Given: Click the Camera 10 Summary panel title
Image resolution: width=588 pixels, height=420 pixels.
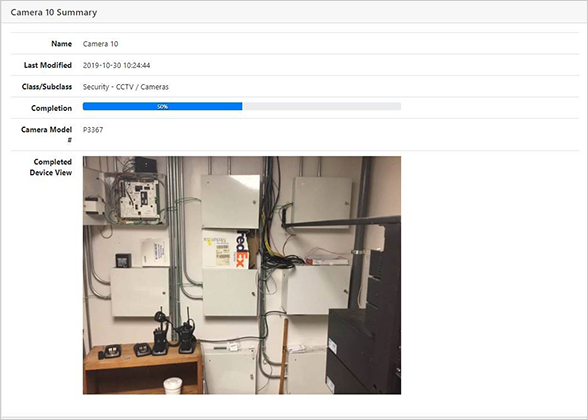Looking at the screenshot, I should coord(54,12).
